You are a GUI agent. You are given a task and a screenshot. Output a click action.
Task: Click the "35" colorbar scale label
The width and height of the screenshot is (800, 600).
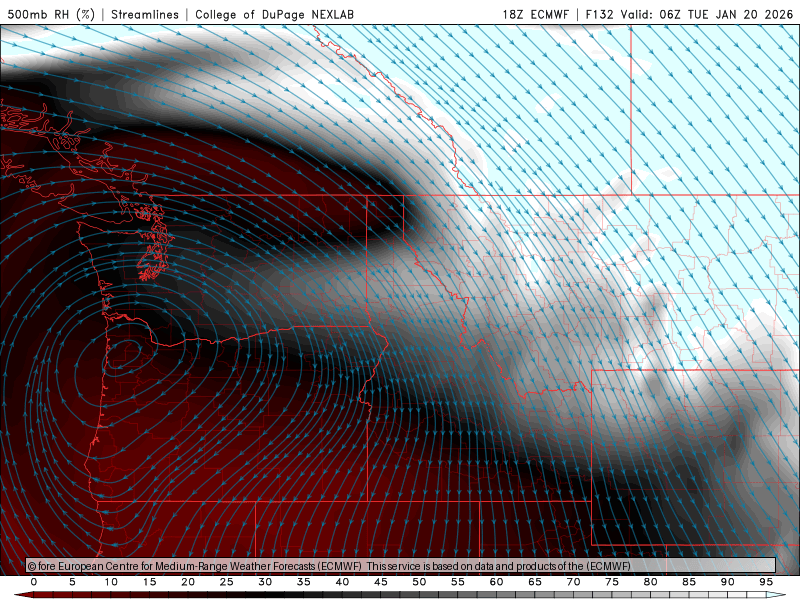click(x=304, y=582)
